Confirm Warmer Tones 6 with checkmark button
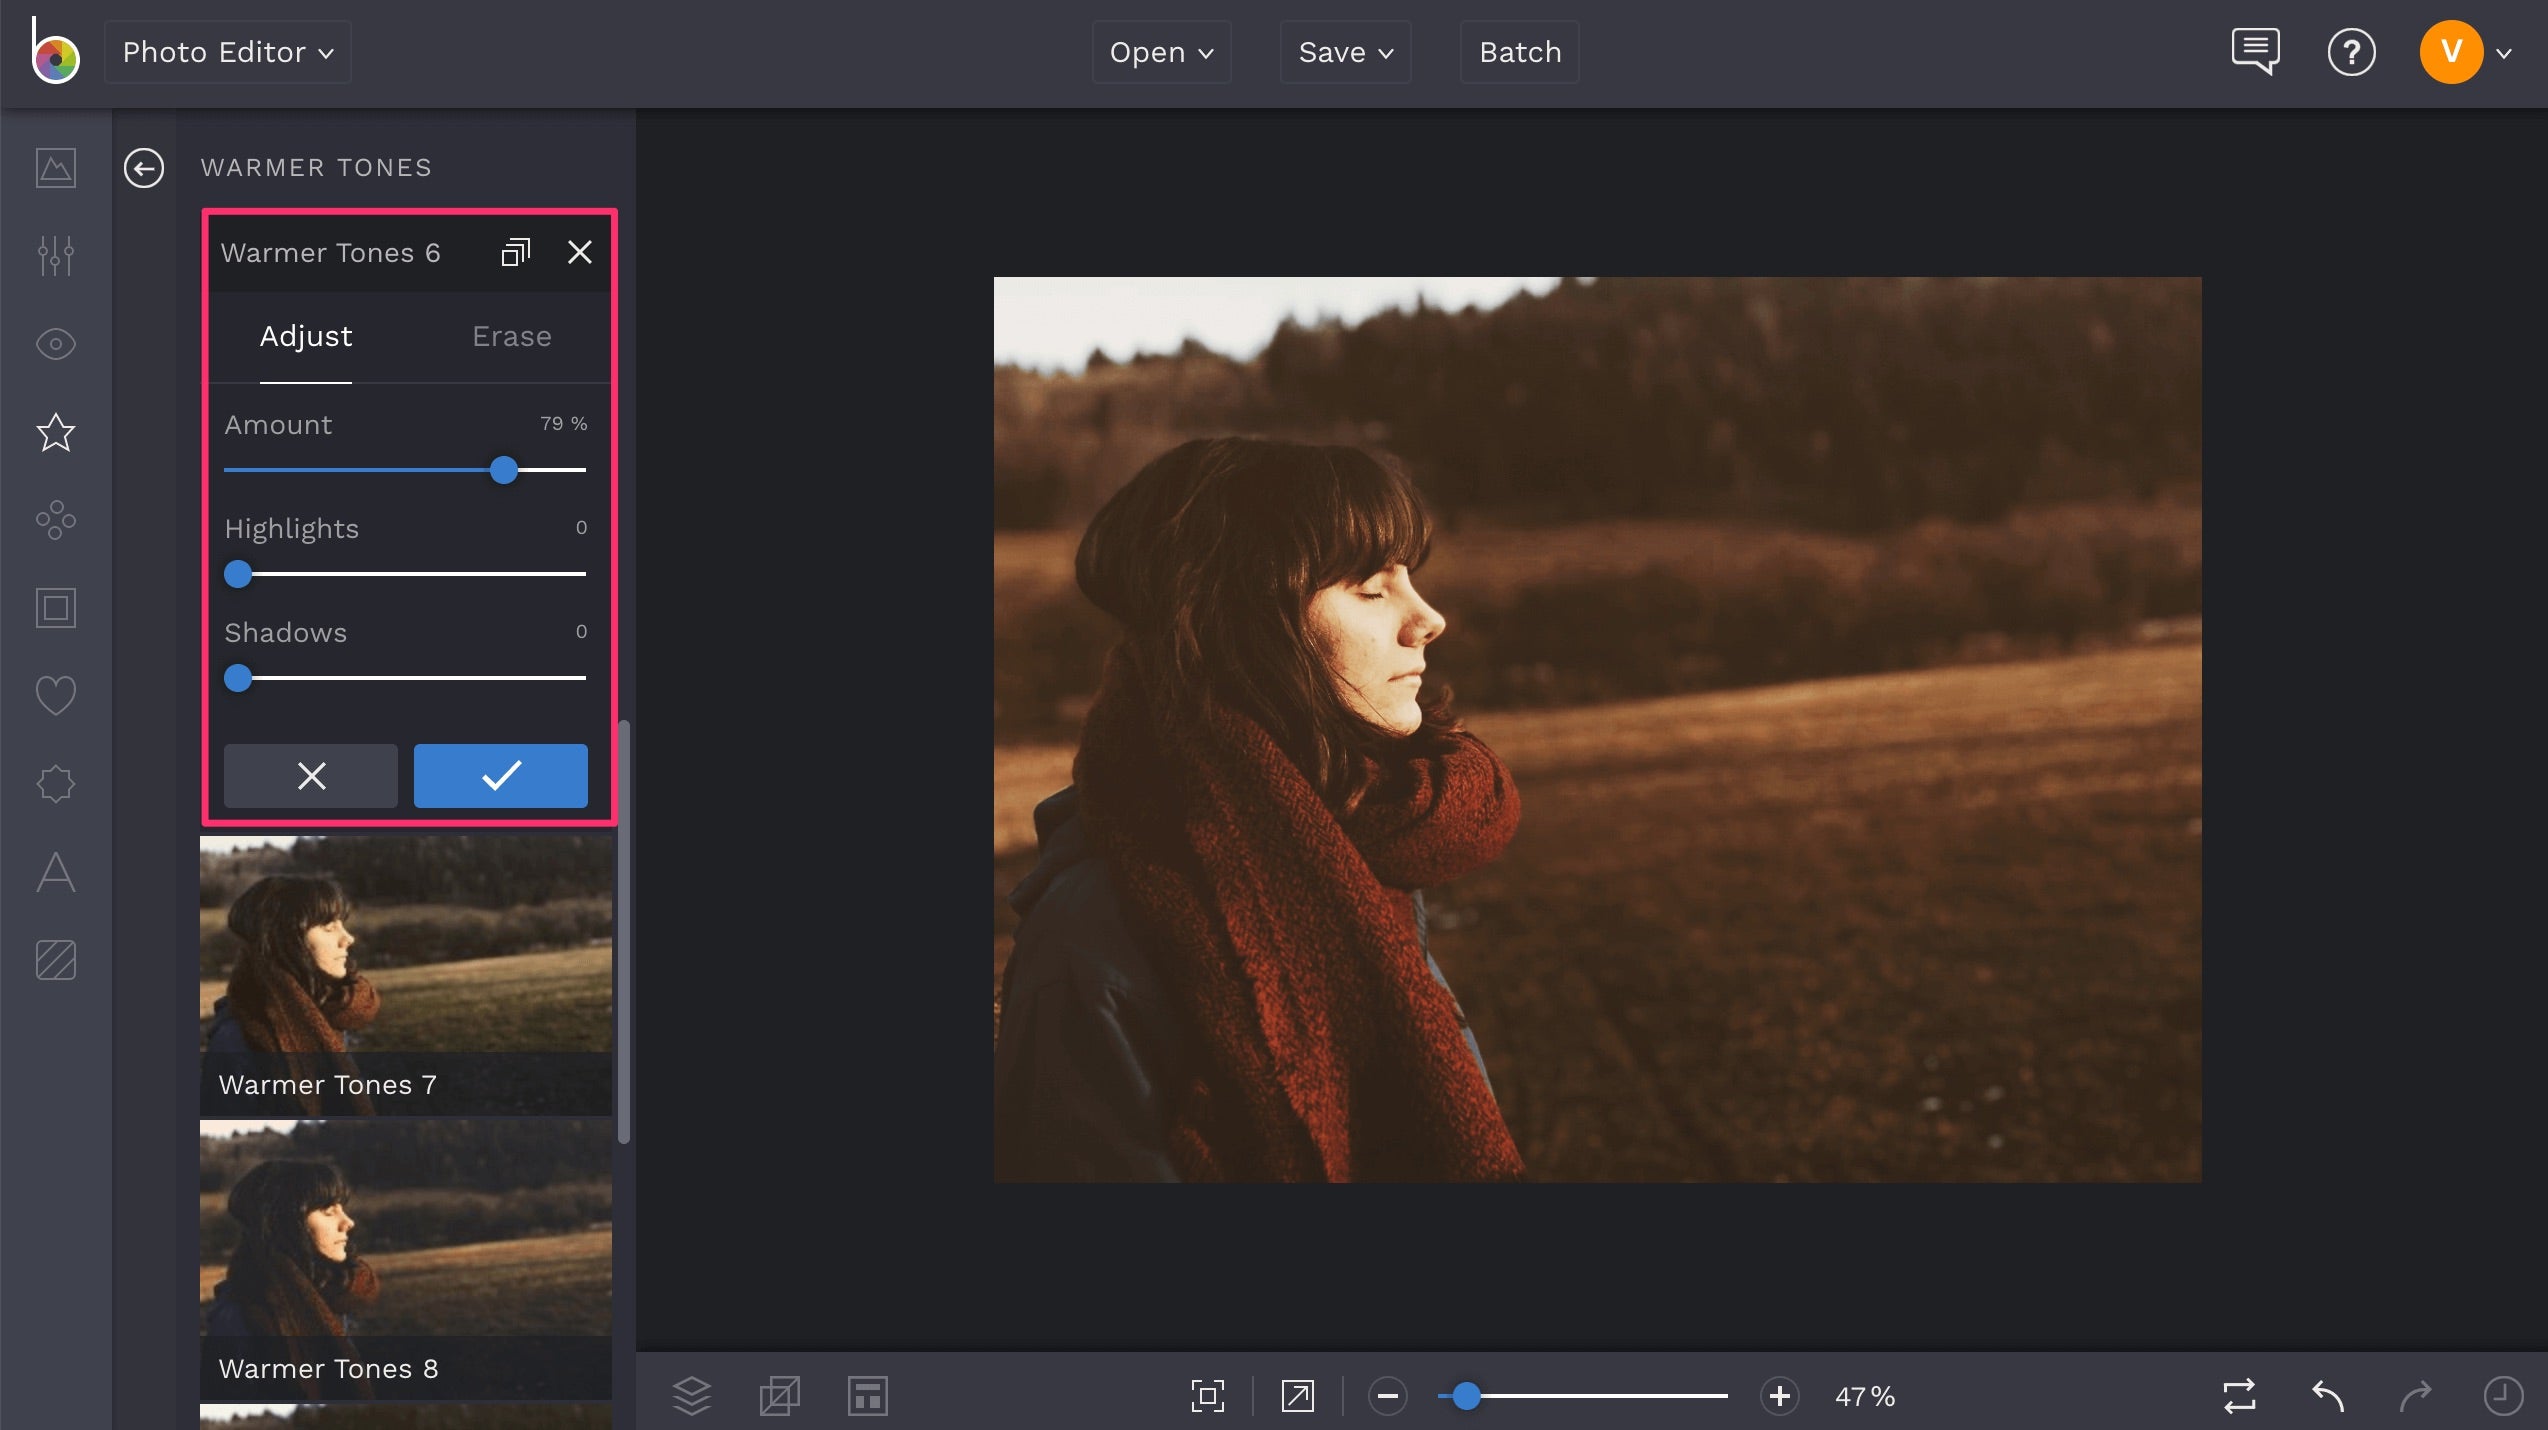 tap(500, 776)
